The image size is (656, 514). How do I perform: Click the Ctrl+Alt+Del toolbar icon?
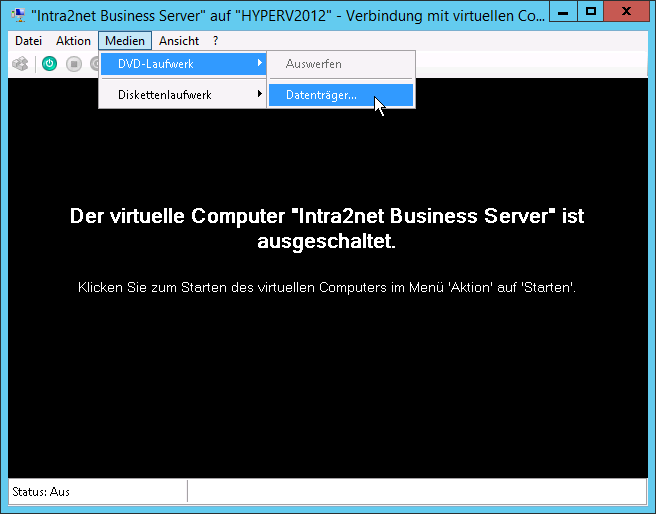20,64
